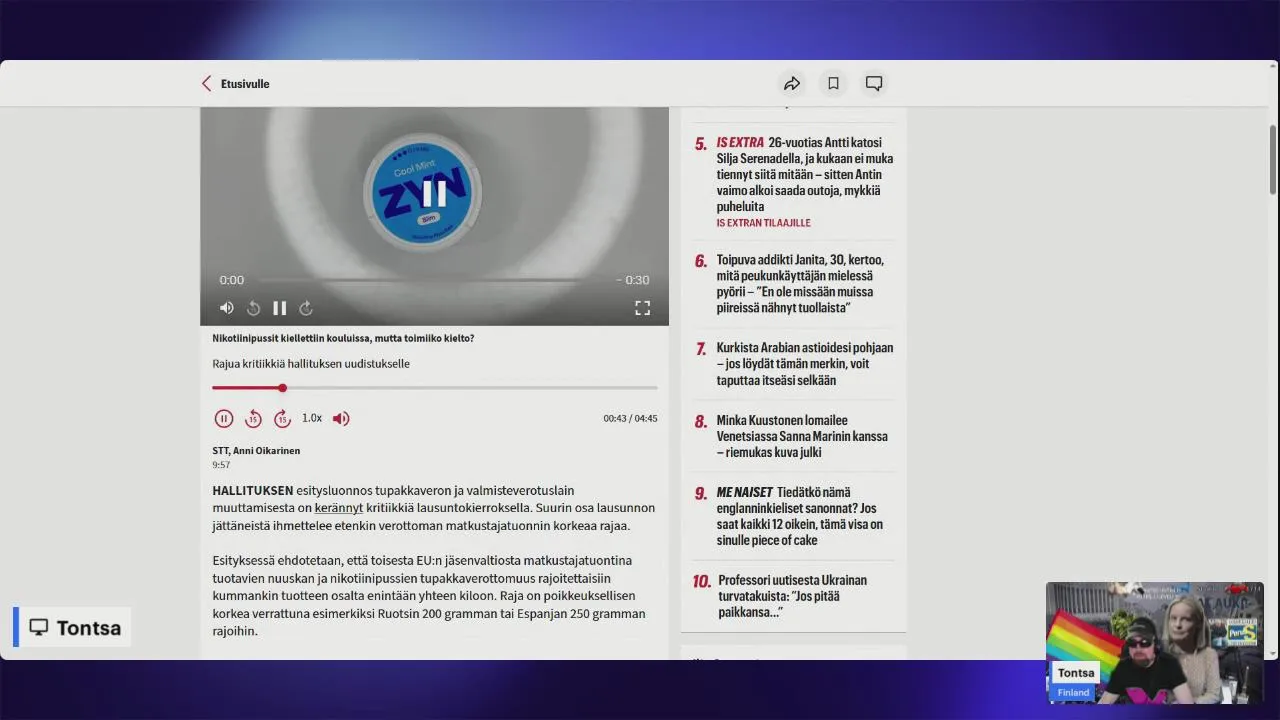Click IS EXTRAN TILAAJILLE label
This screenshot has height=720, width=1280.
pos(764,223)
